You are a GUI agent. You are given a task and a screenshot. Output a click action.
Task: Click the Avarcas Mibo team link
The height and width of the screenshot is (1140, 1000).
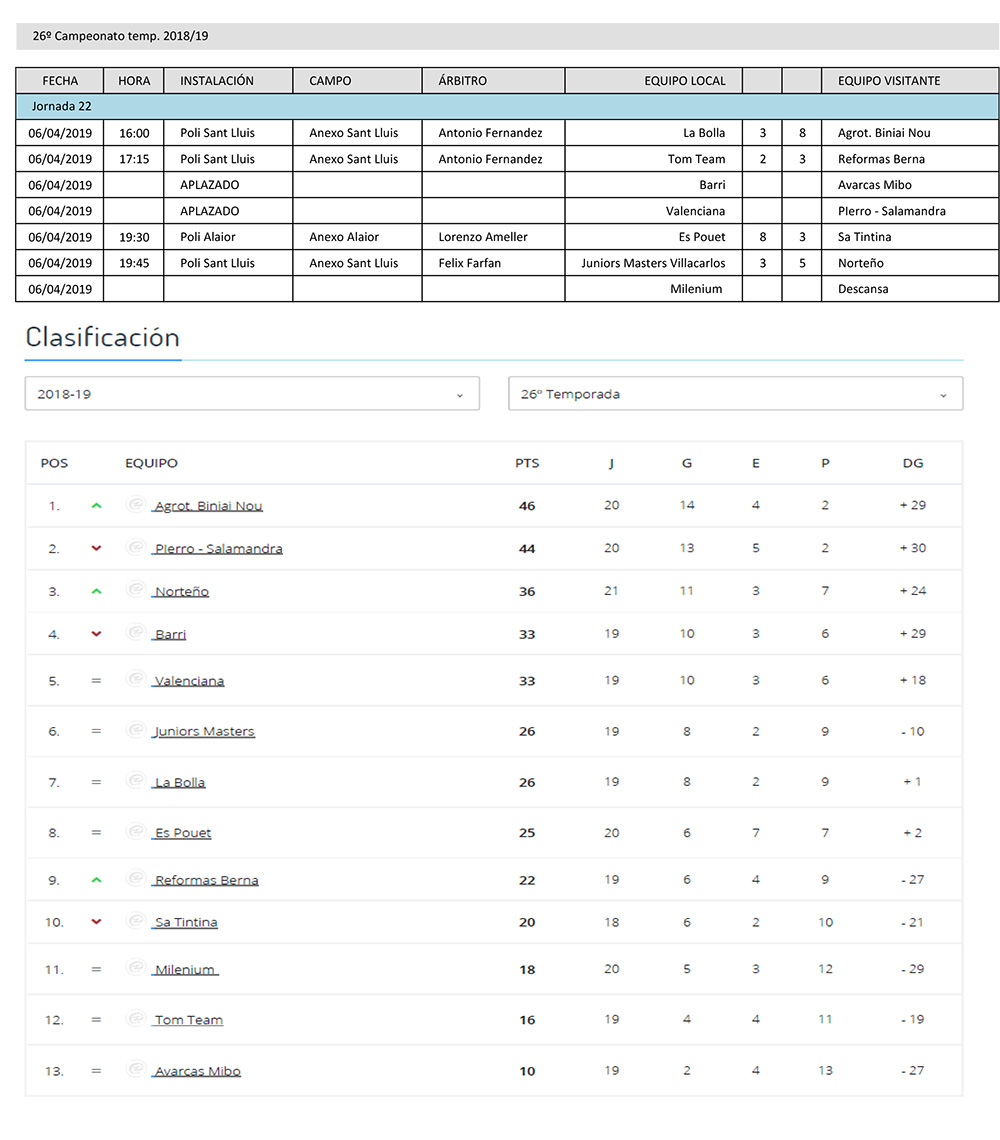click(x=197, y=1071)
